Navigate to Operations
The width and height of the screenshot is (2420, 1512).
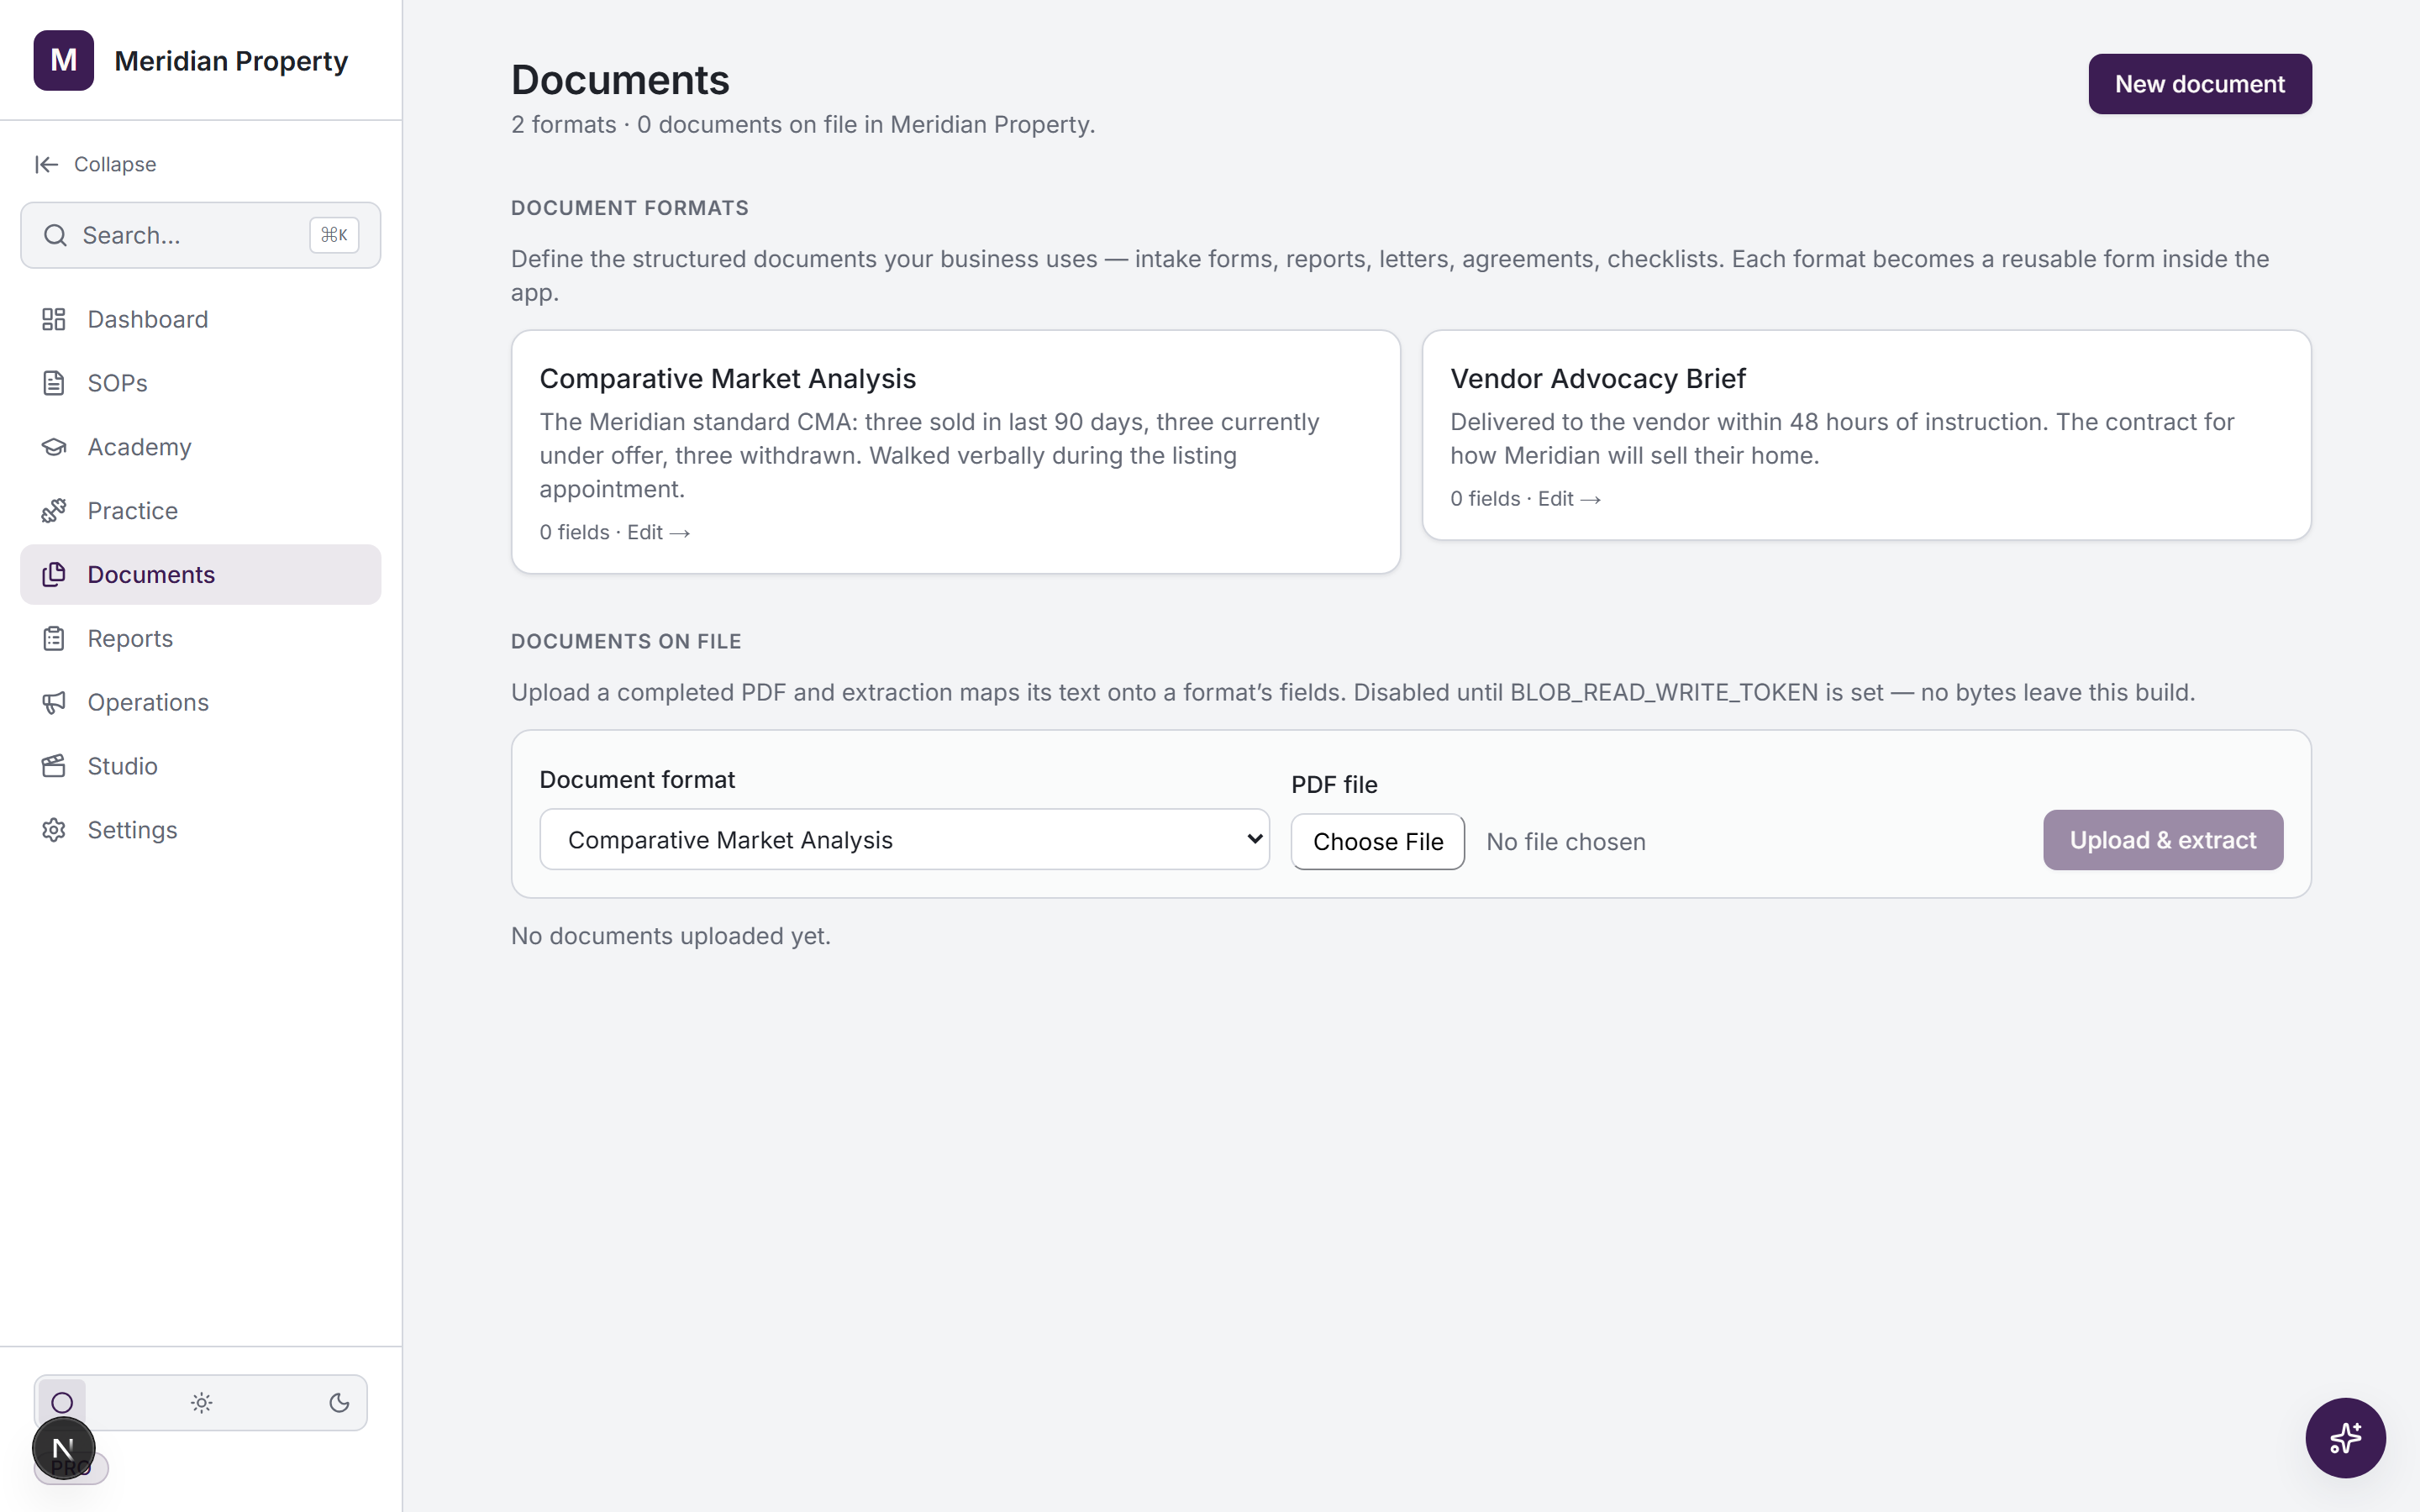(200, 702)
